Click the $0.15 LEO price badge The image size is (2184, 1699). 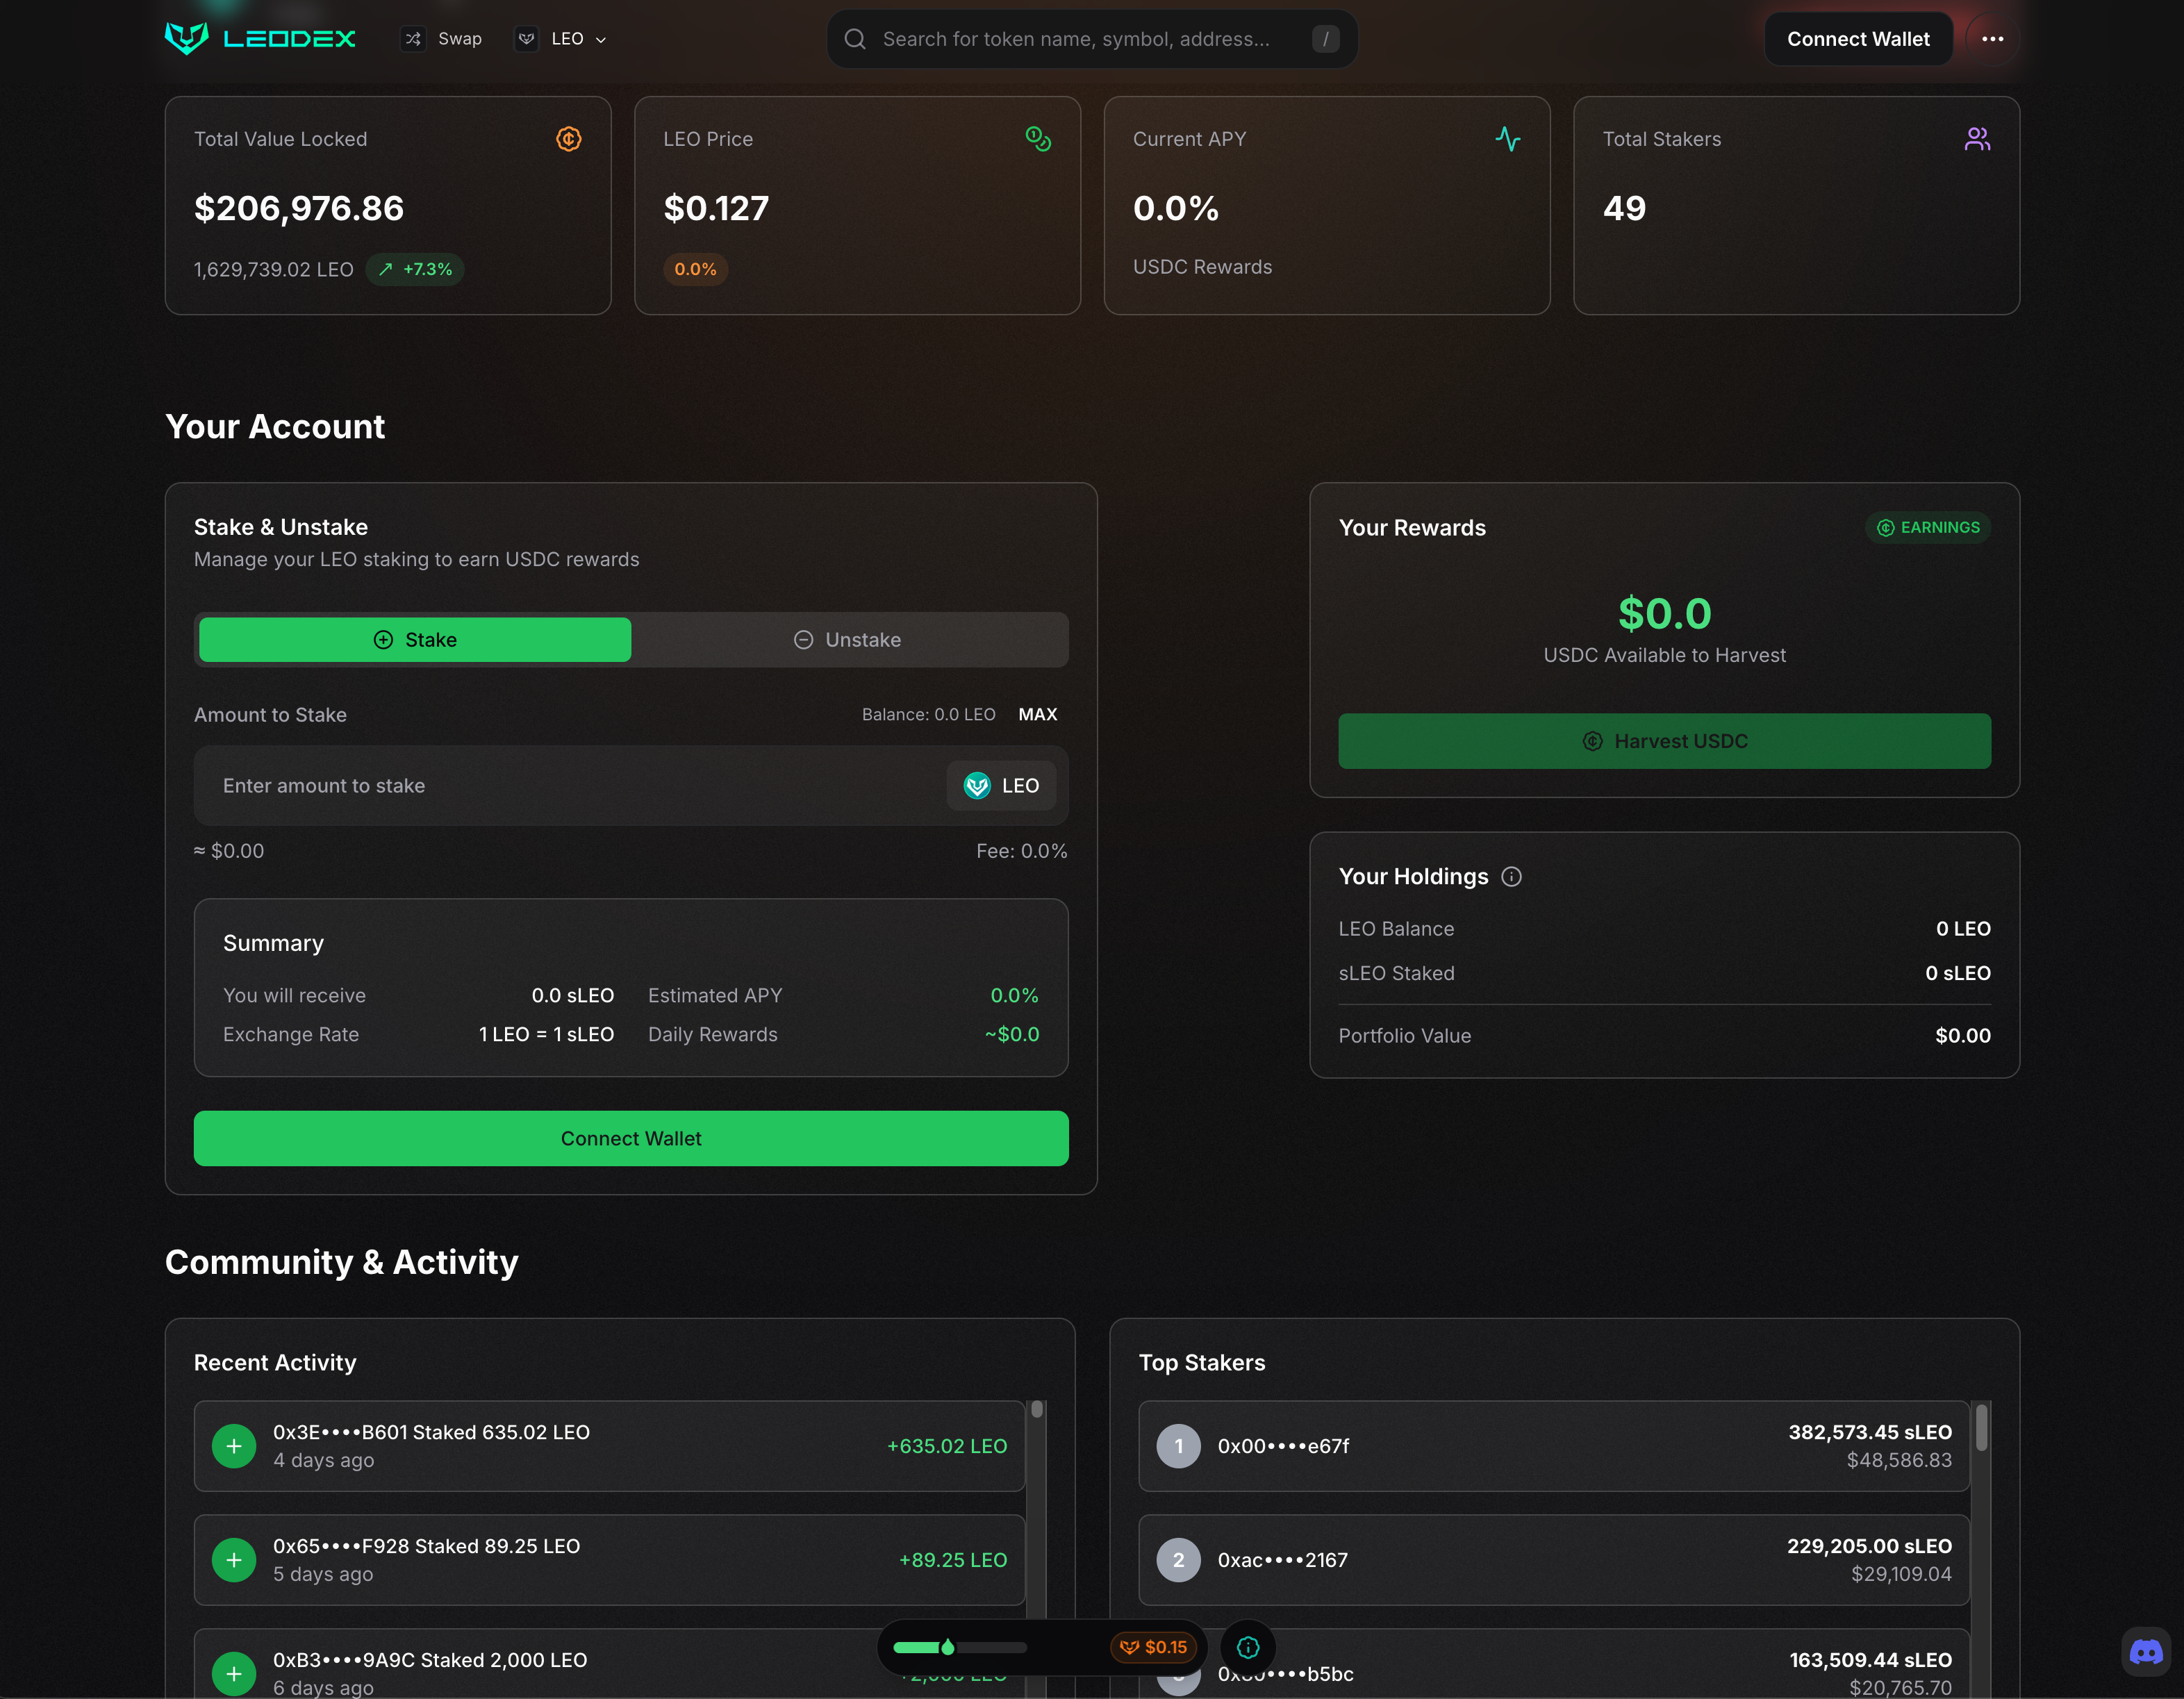point(1153,1647)
